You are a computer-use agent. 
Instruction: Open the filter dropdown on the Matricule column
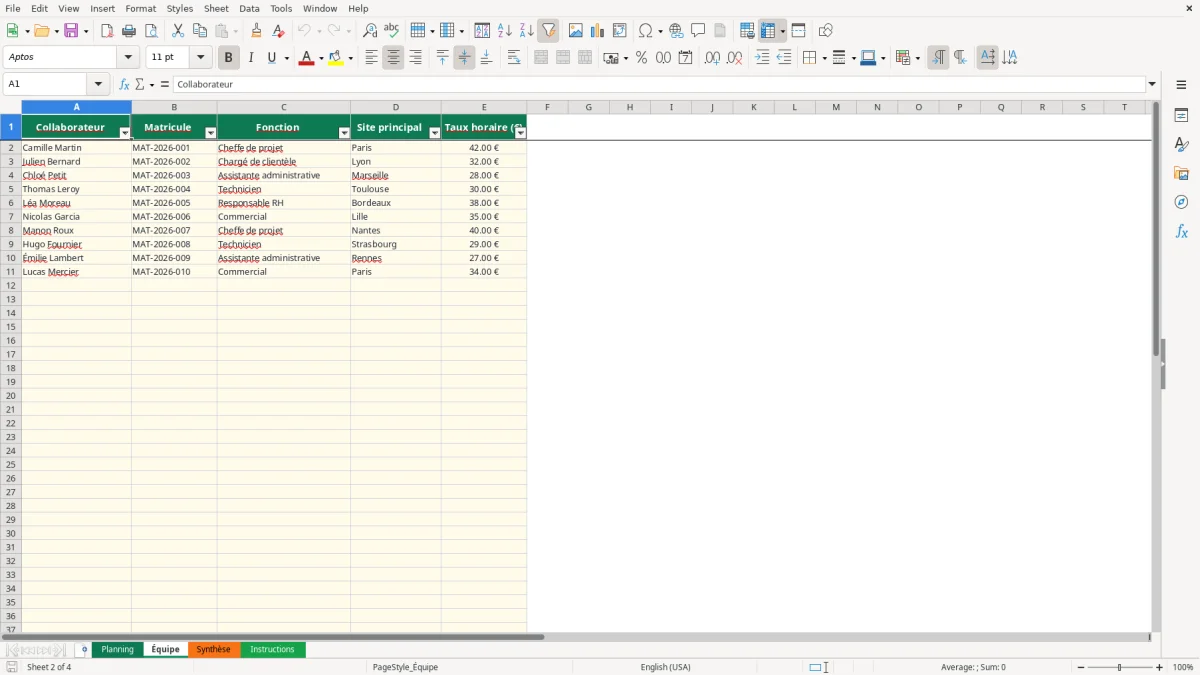coord(211,133)
